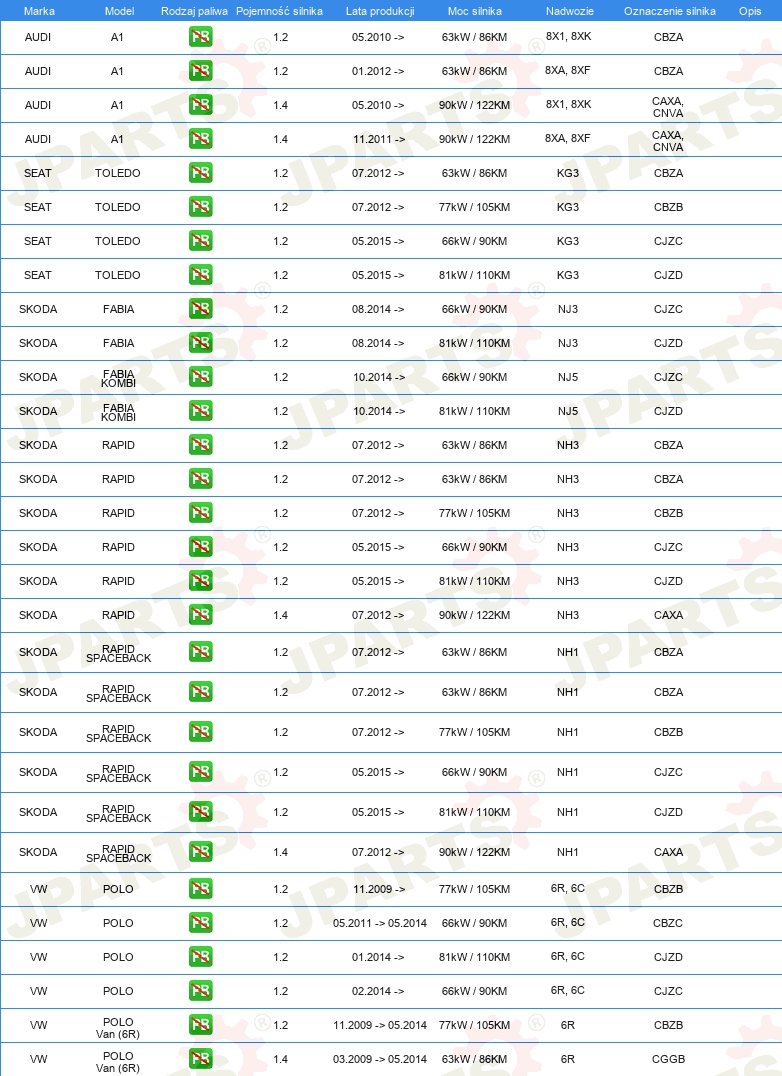Click TOLEDO in the 77kW / 105KM Seat row
Image resolution: width=782 pixels, height=1076 pixels.
[118, 207]
